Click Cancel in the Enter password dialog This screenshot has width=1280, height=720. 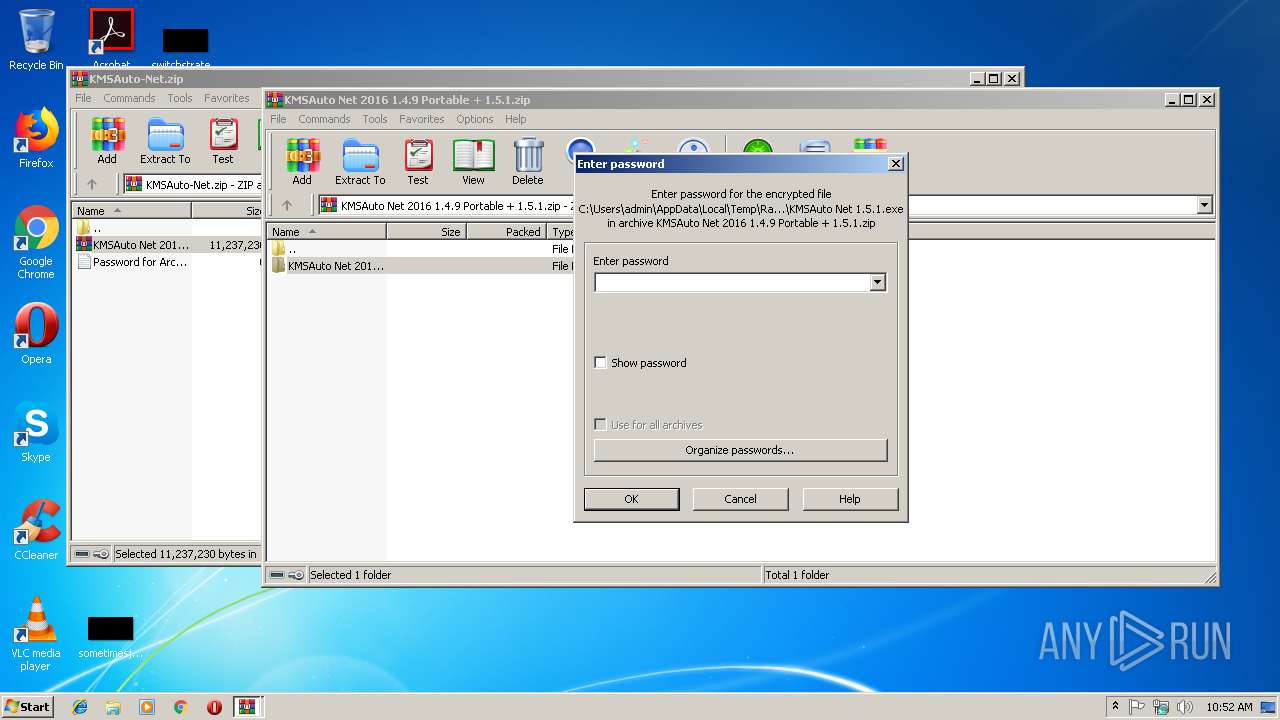[x=740, y=499]
